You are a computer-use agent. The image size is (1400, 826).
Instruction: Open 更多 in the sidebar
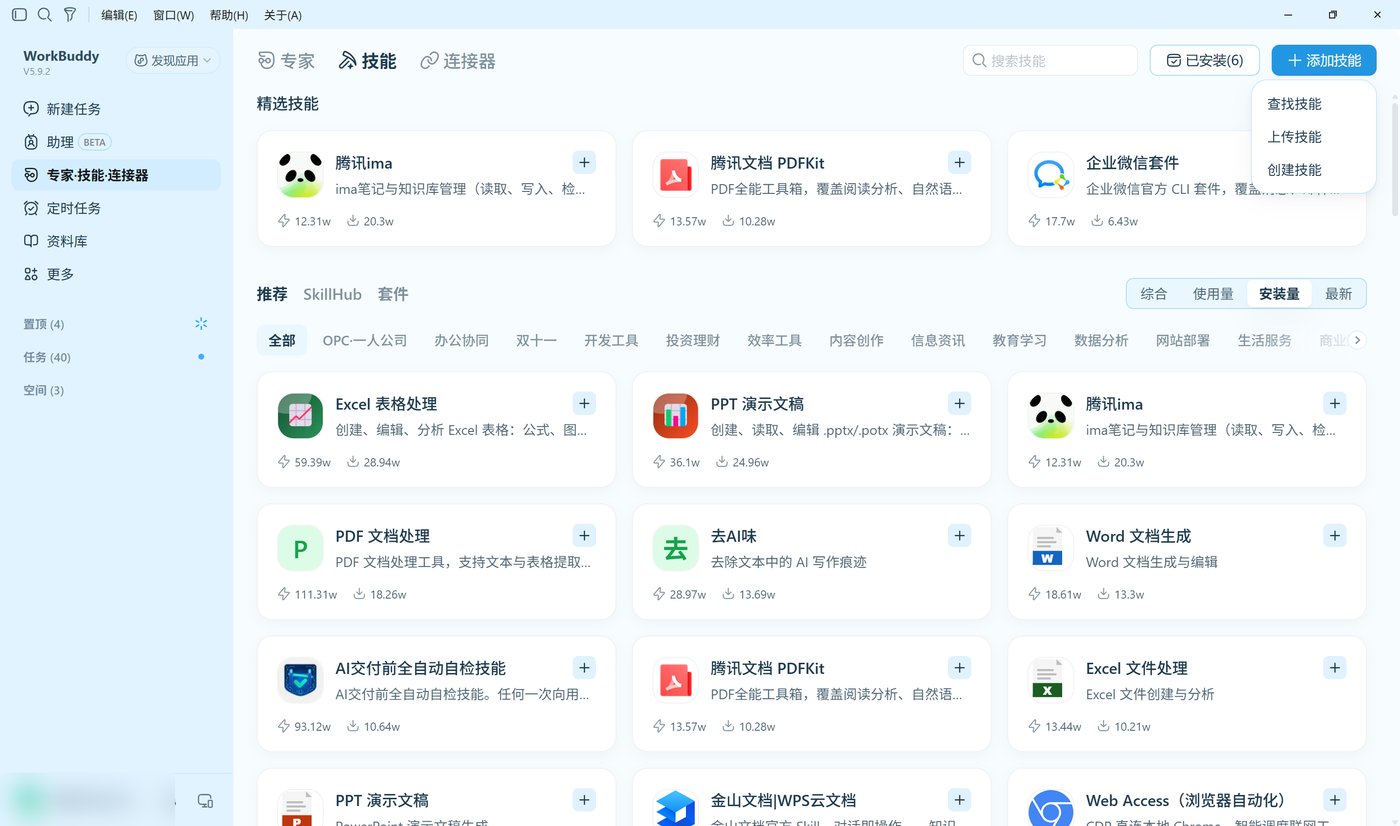[x=116, y=274]
